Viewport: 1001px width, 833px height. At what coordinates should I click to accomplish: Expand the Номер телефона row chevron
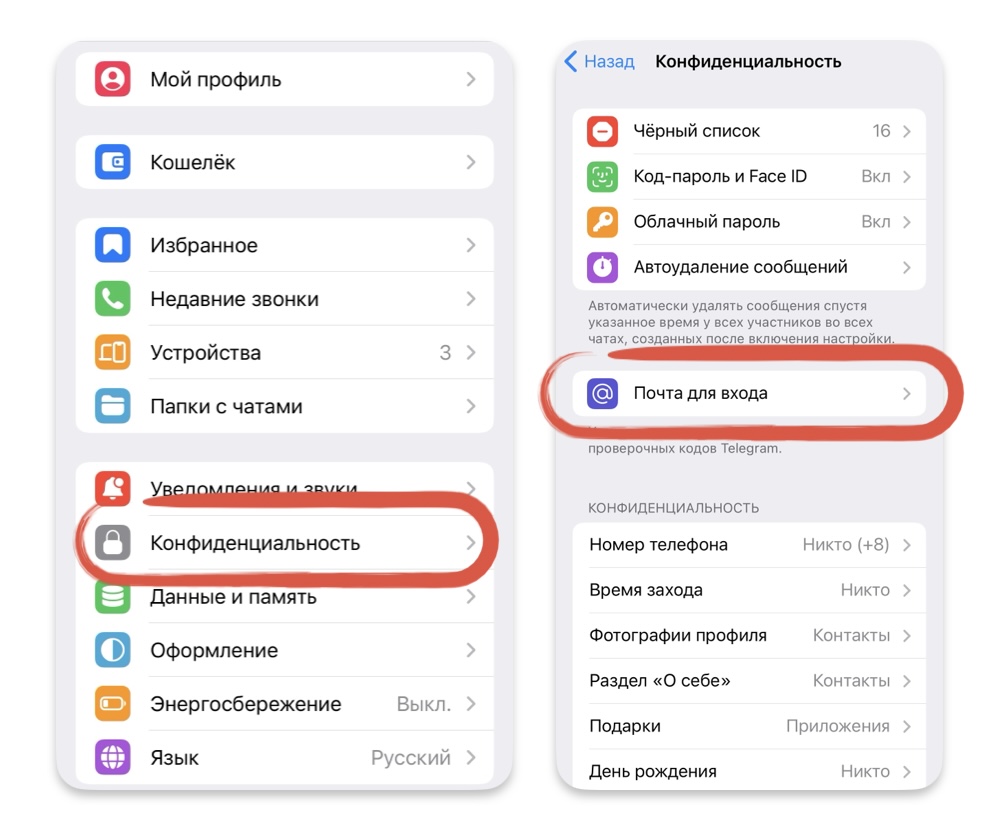907,545
